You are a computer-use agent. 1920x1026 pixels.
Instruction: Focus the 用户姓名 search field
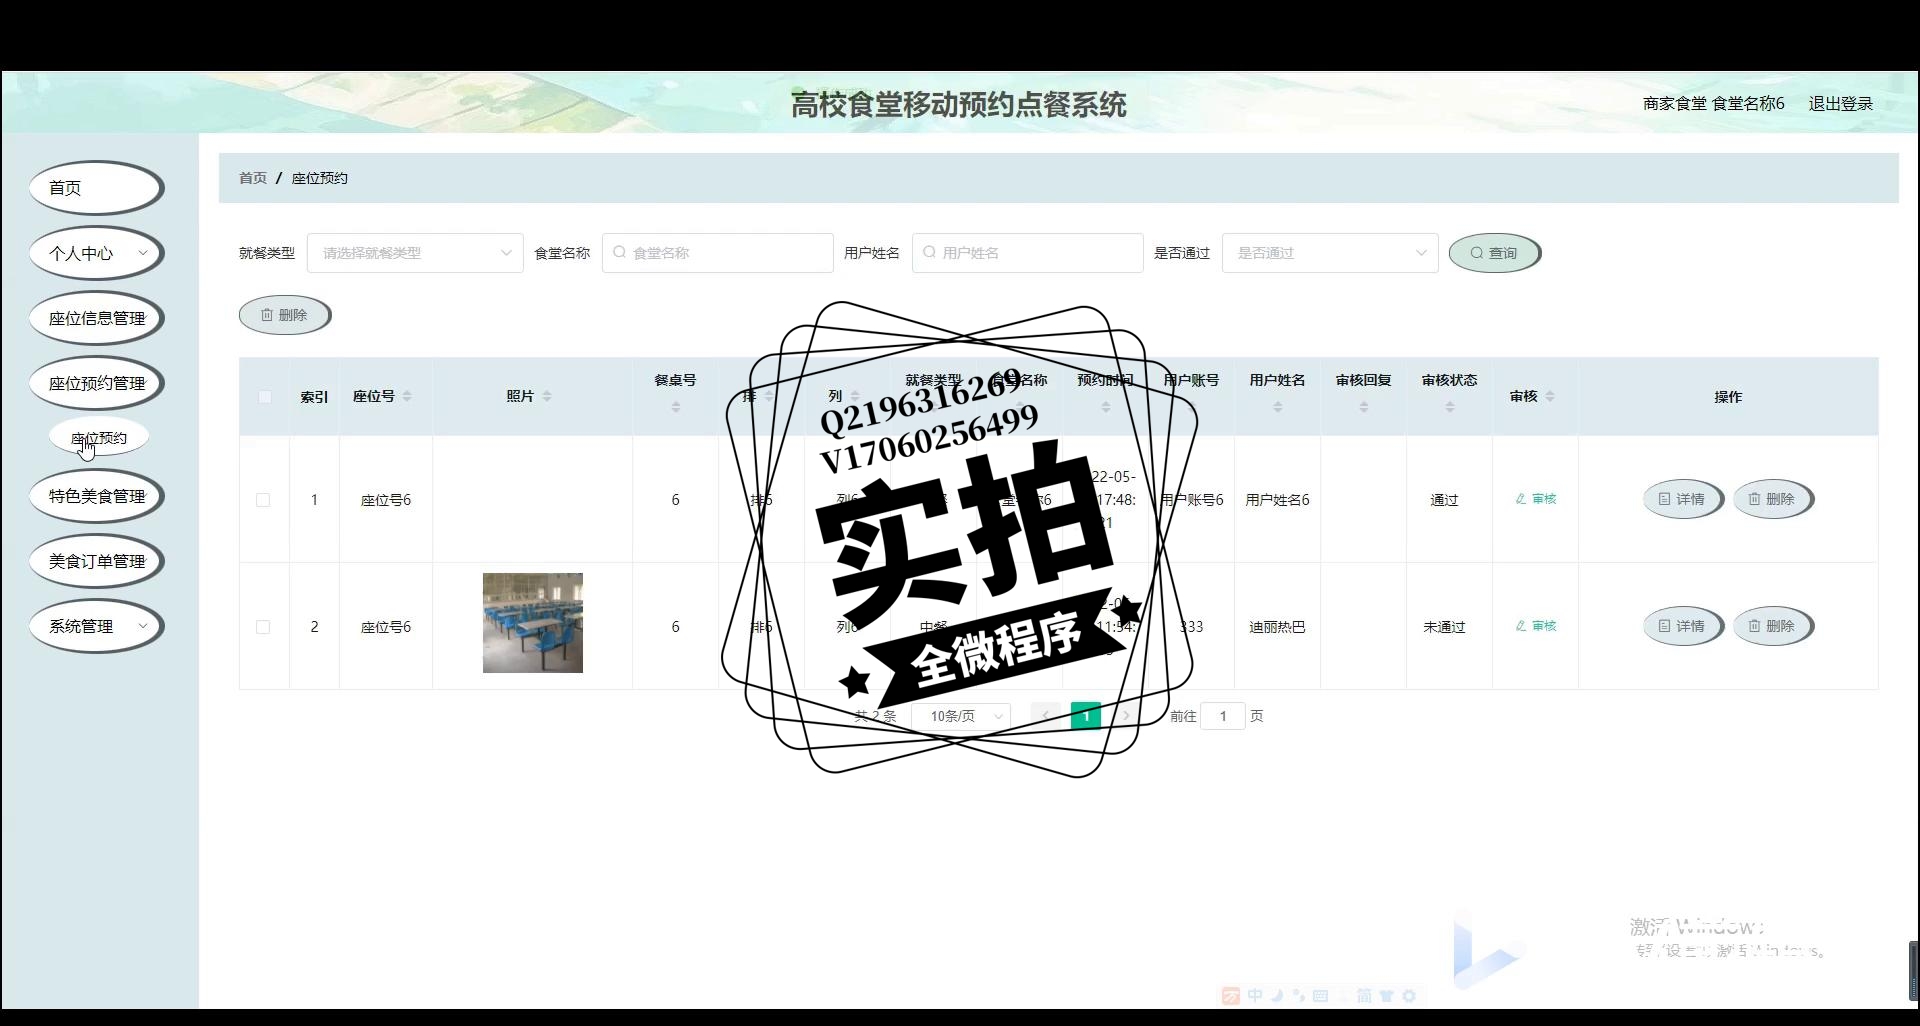[x=1027, y=253]
